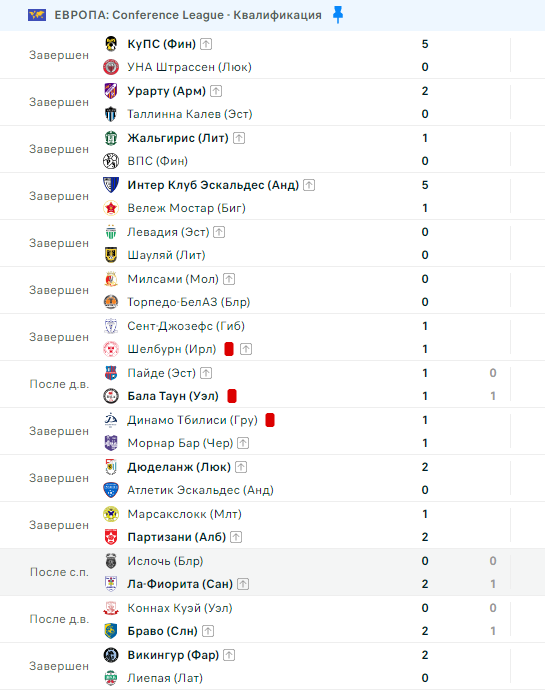Select the highlighted Ислочь vs Ла-Фиорита row
The image size is (545, 694).
point(272,572)
